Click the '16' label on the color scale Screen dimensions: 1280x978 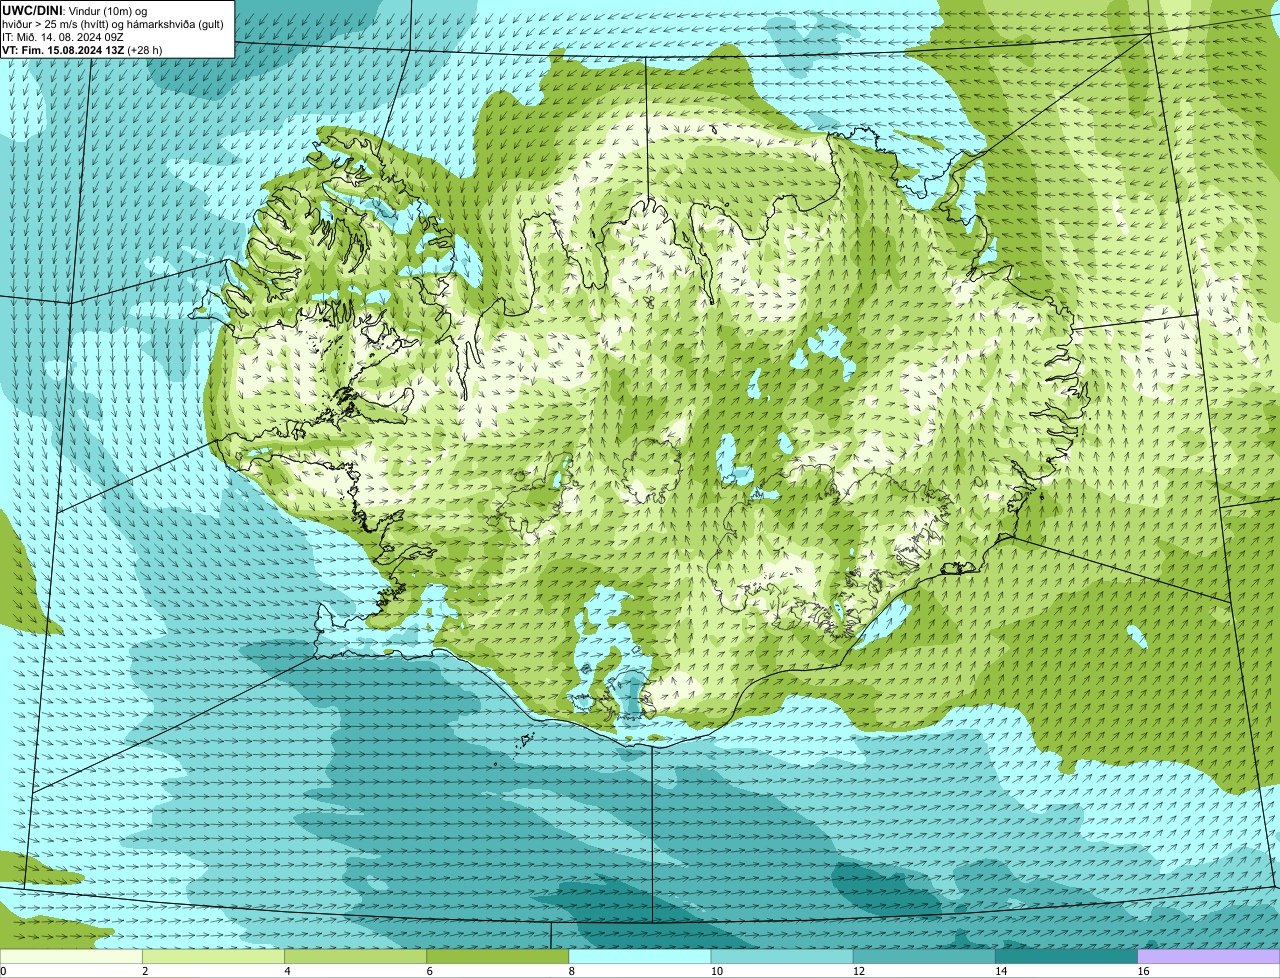pos(1143,971)
